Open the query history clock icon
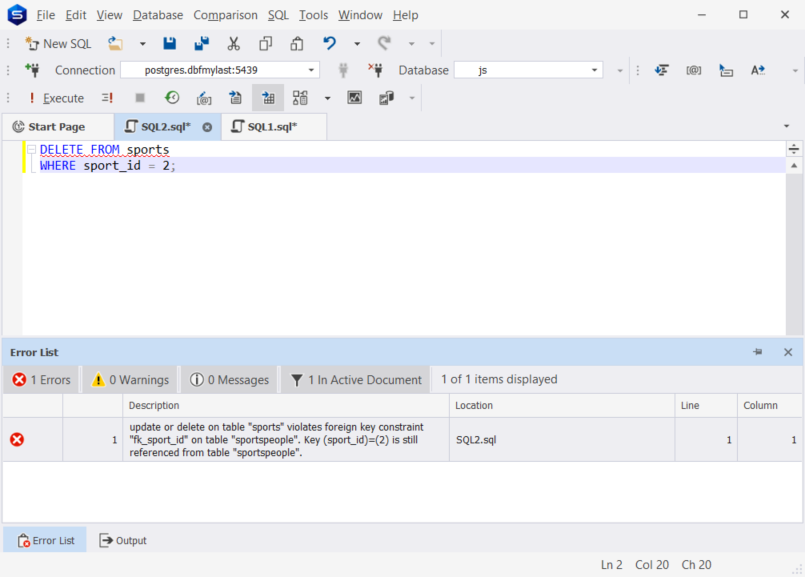The image size is (805, 577). coord(172,98)
